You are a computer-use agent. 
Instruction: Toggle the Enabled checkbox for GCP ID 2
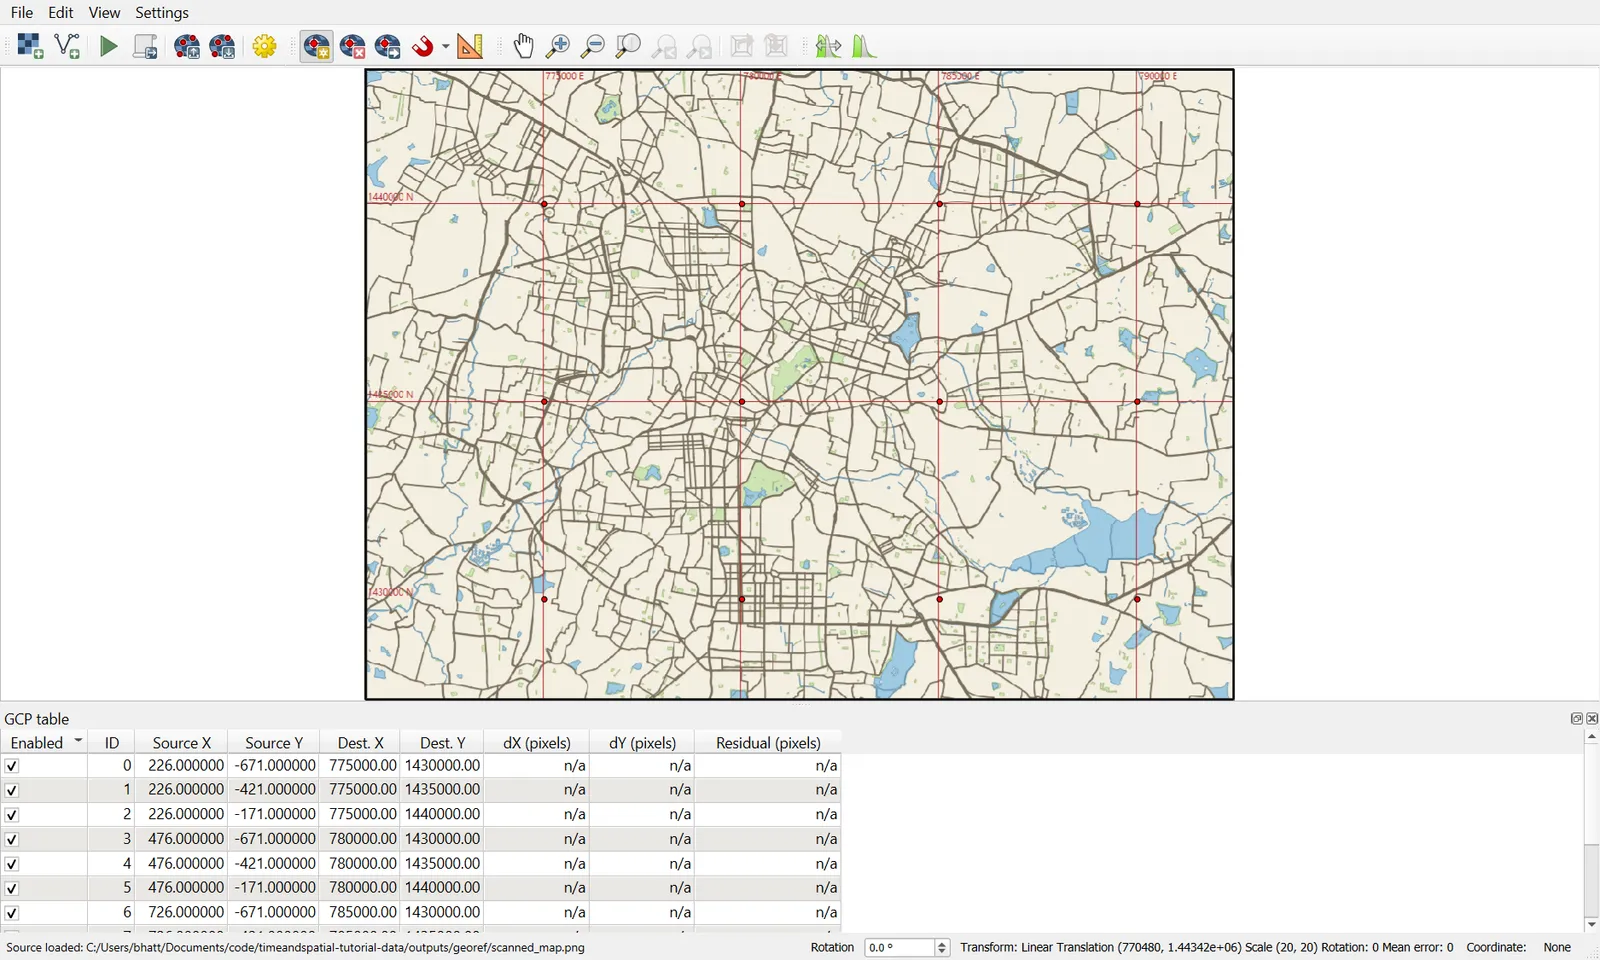coord(12,815)
